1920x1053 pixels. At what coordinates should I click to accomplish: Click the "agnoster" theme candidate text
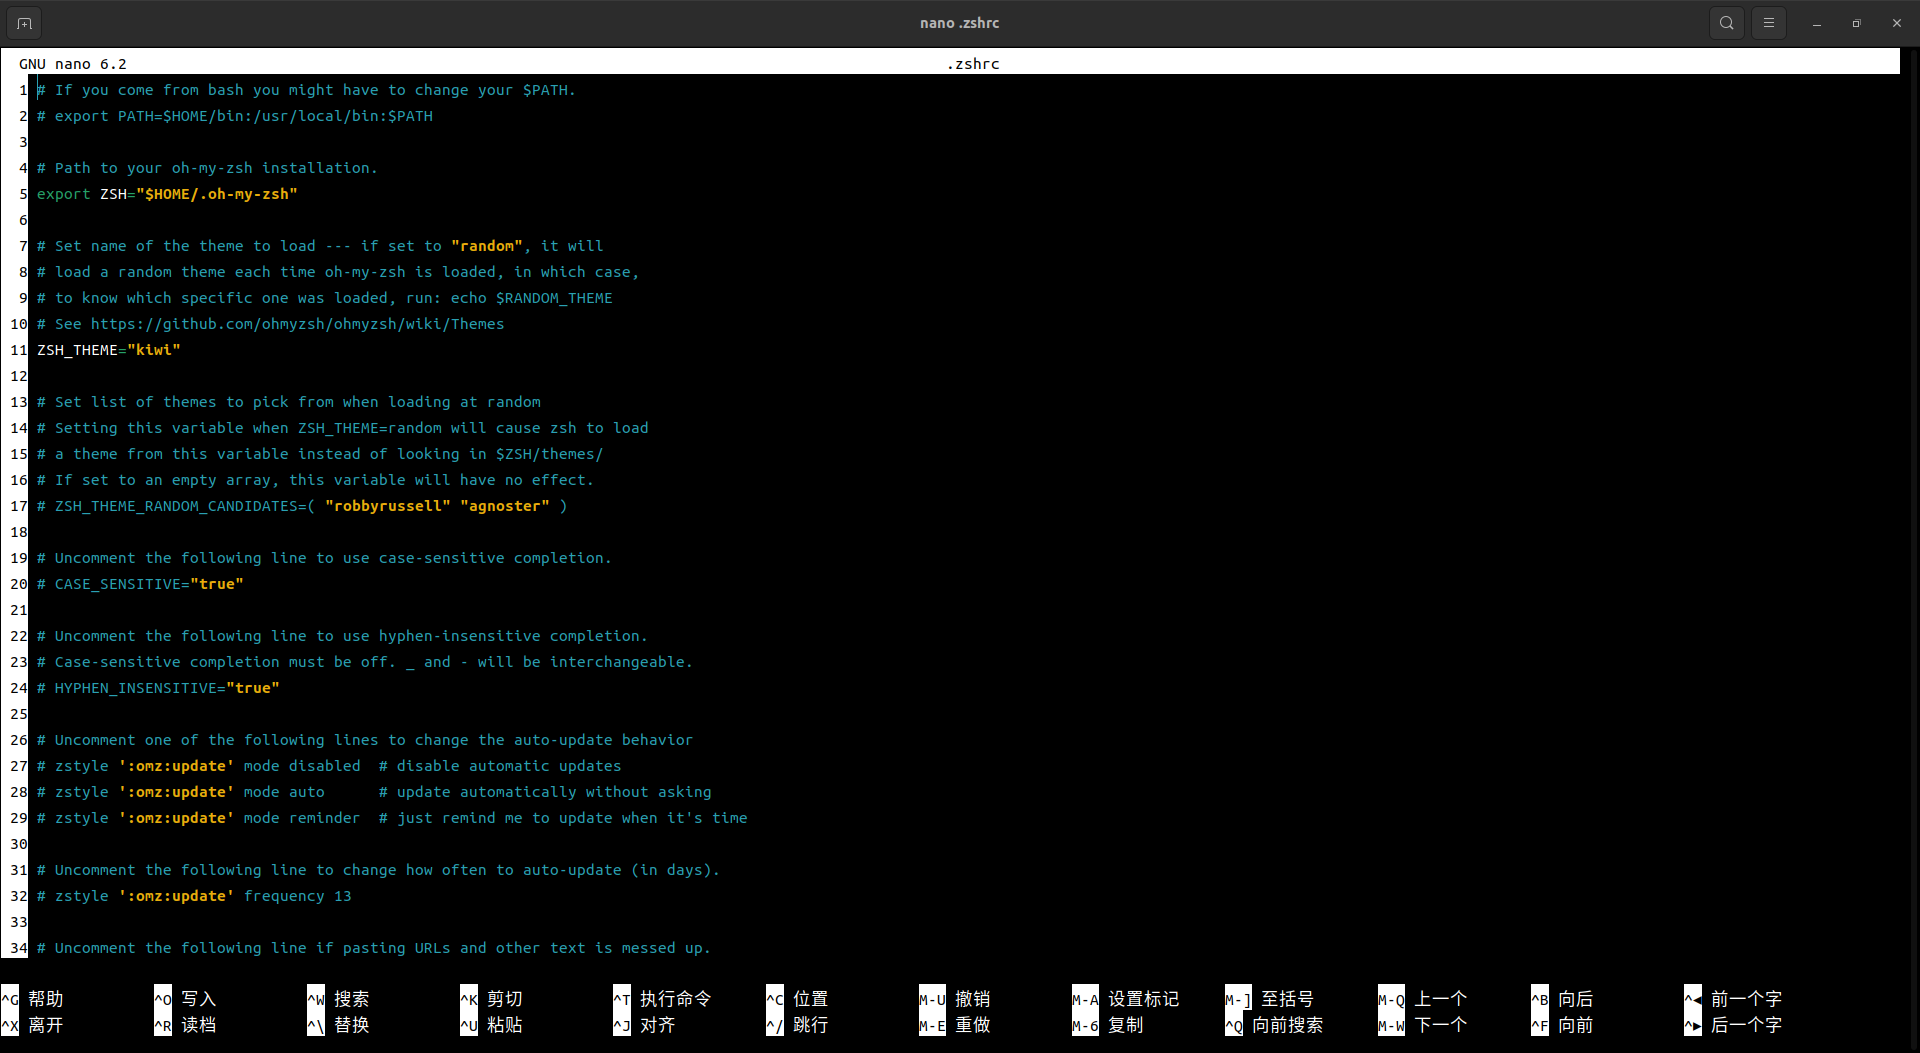505,506
